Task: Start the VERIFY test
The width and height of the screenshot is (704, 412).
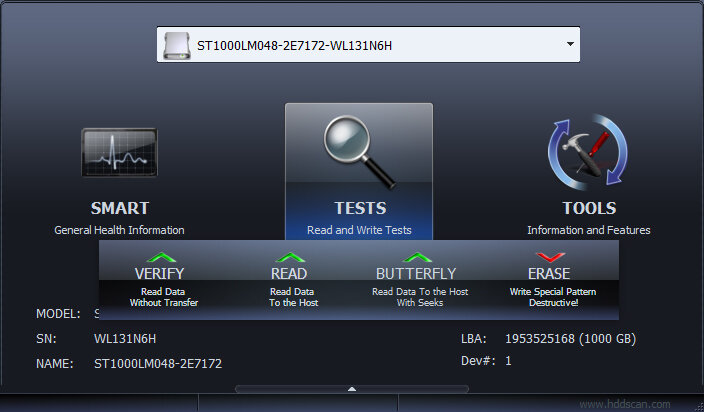Action: (x=159, y=273)
